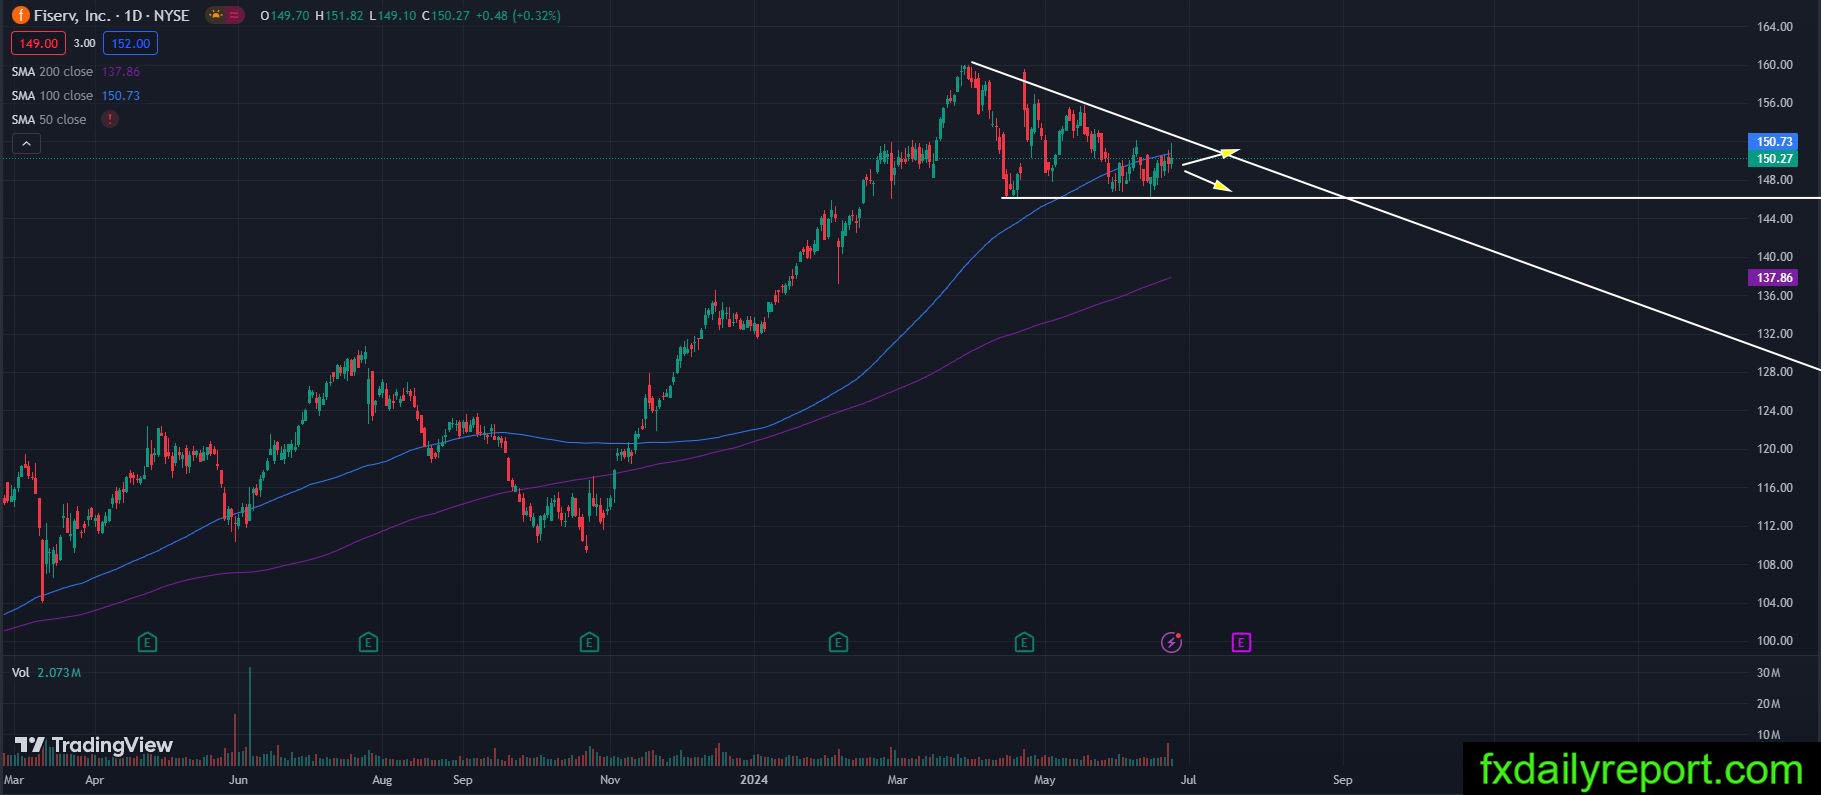Viewport: 1821px width, 795px height.
Task: Select the SMA 100 close legend label
Action: coord(52,96)
